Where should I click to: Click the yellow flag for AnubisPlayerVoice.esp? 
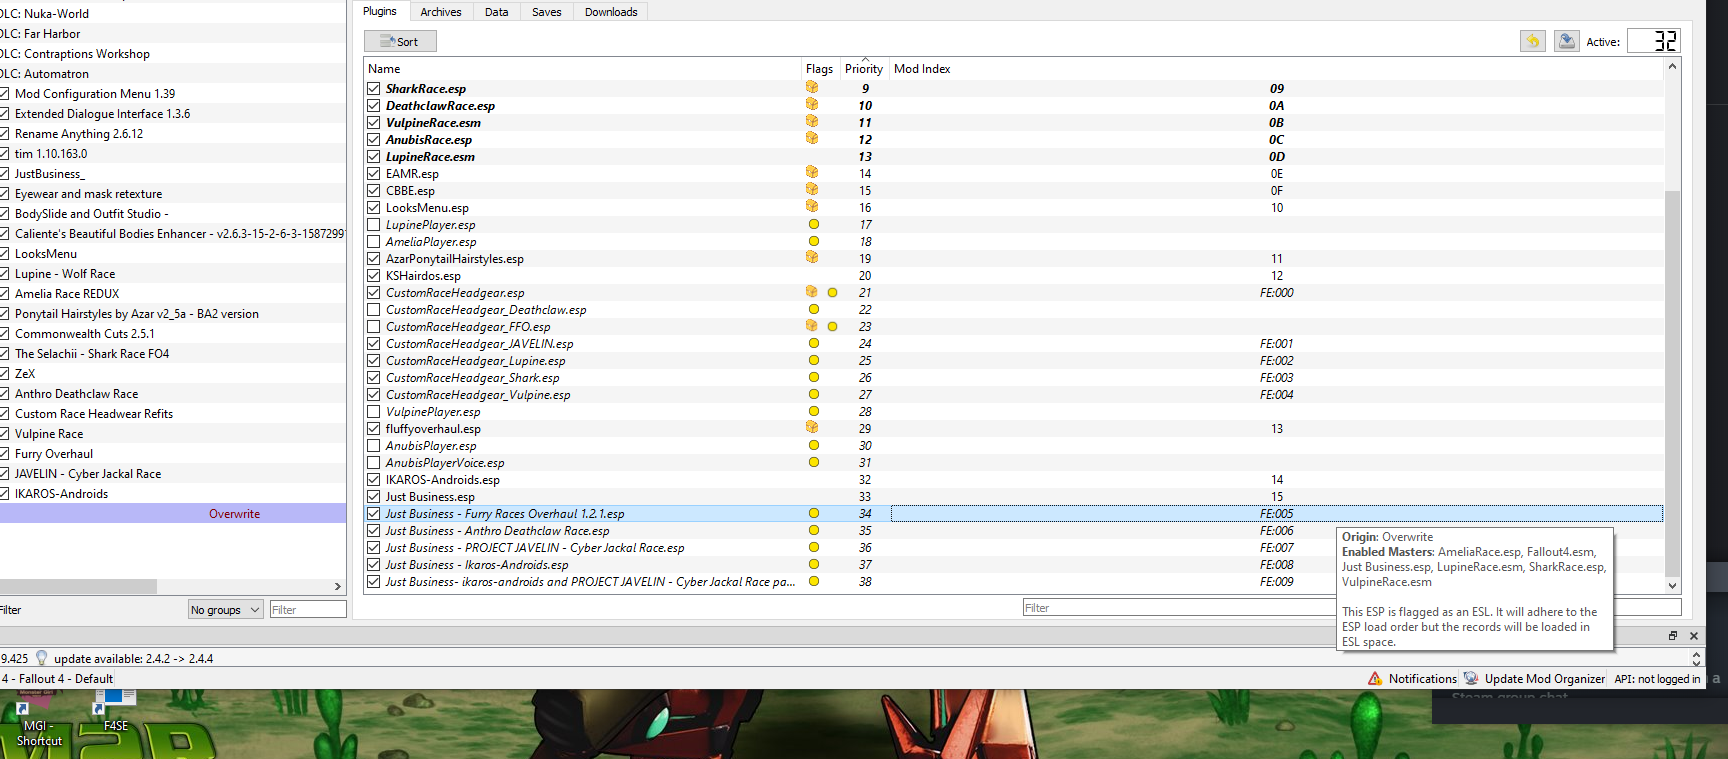click(814, 462)
